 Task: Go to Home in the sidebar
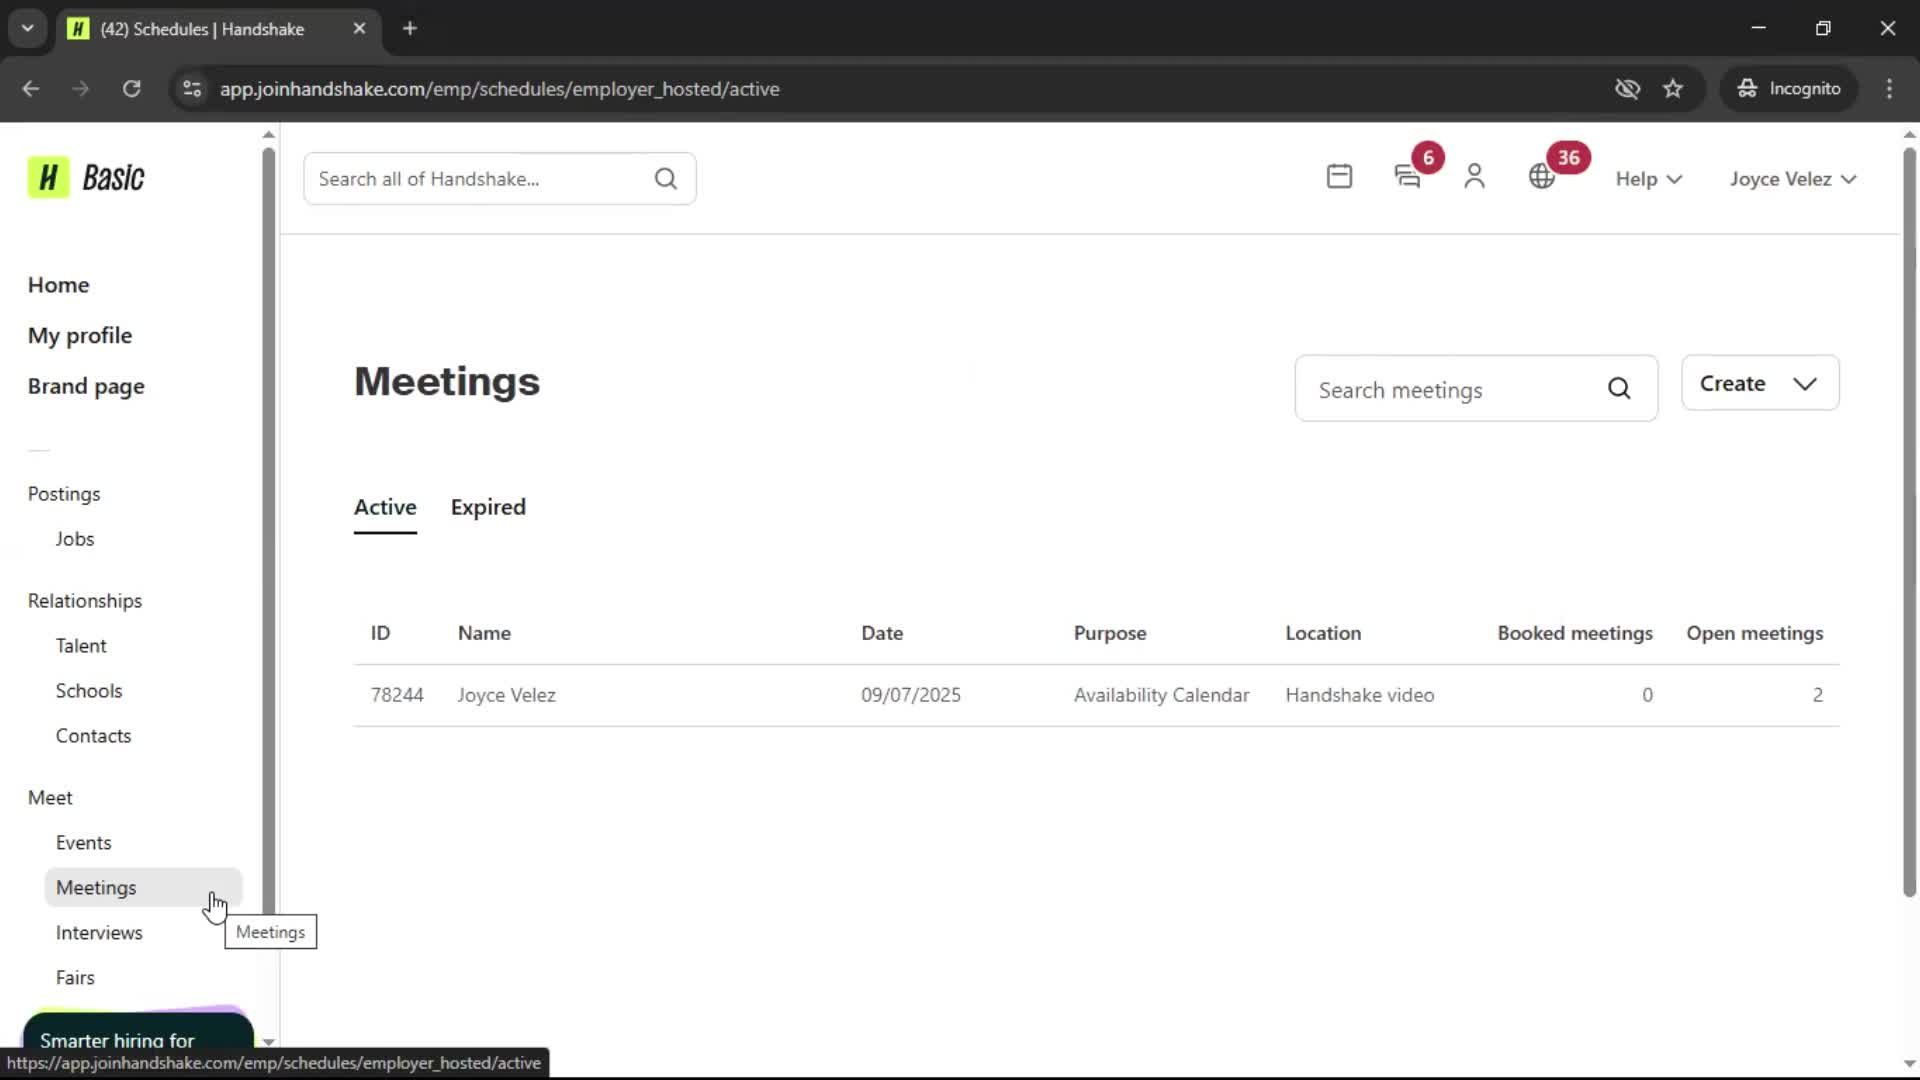(58, 285)
